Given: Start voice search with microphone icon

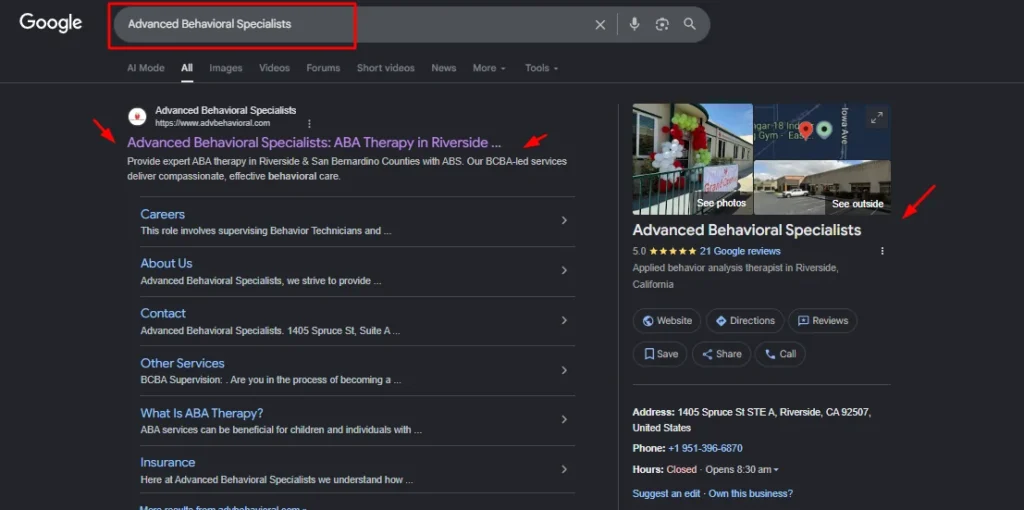Looking at the screenshot, I should tap(634, 24).
